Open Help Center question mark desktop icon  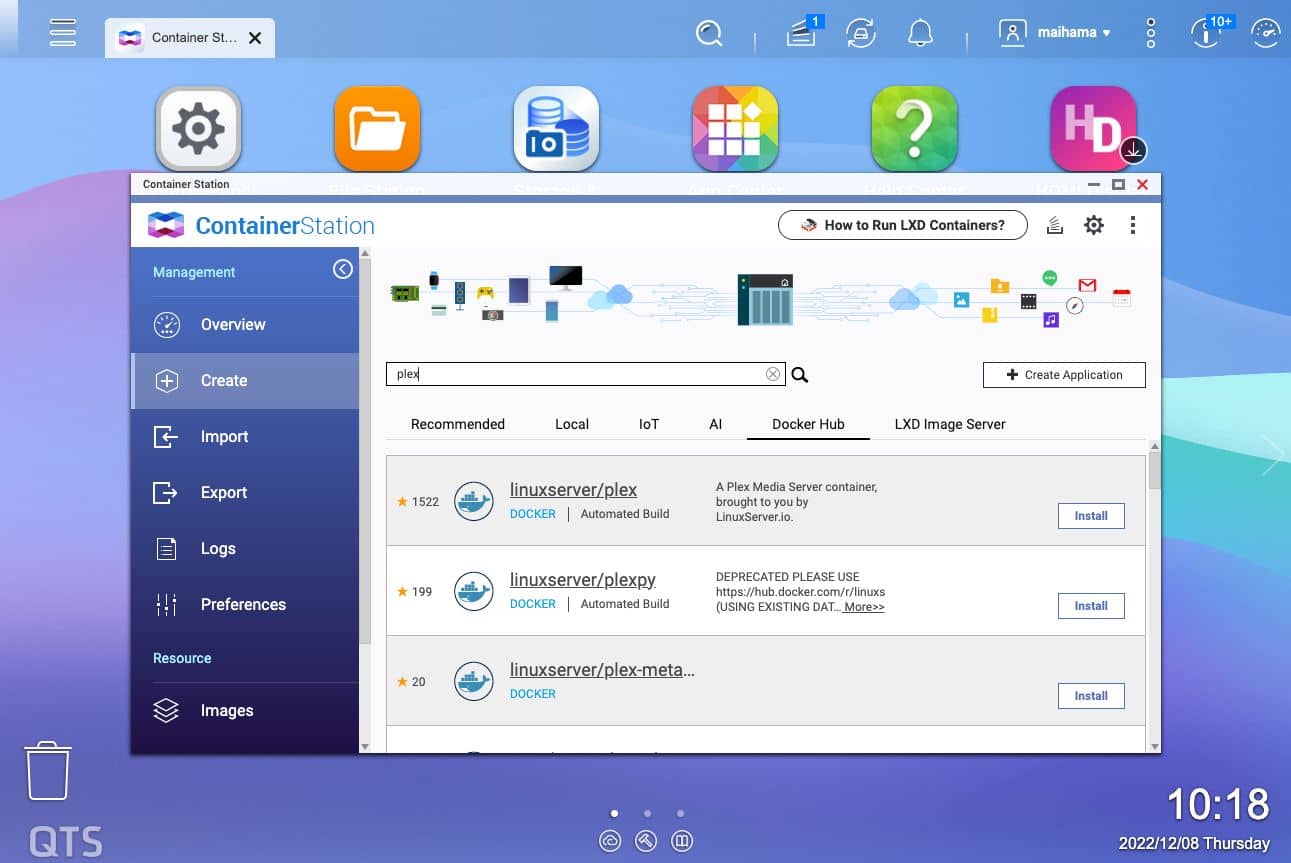coord(914,129)
